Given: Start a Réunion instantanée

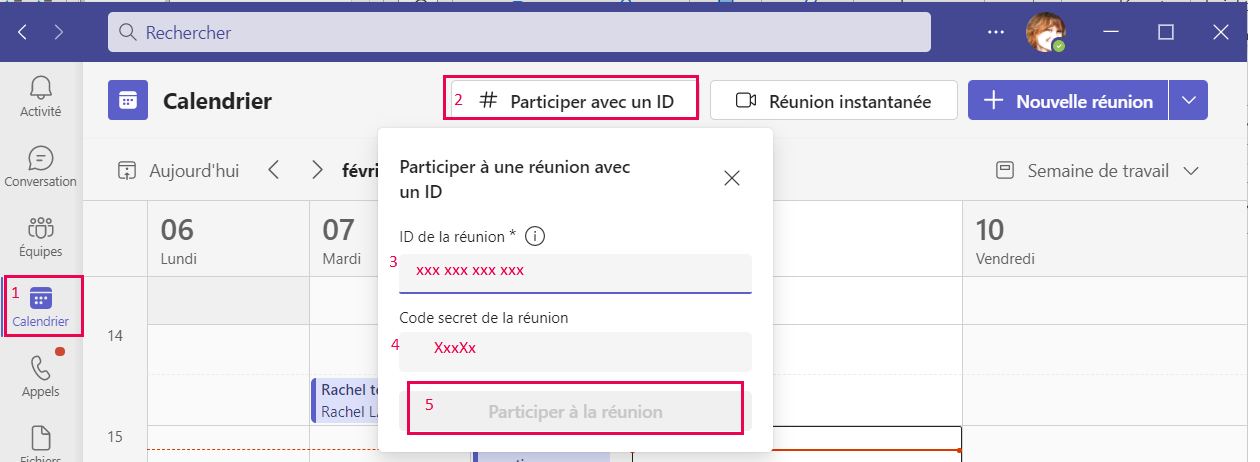Looking at the screenshot, I should (833, 101).
